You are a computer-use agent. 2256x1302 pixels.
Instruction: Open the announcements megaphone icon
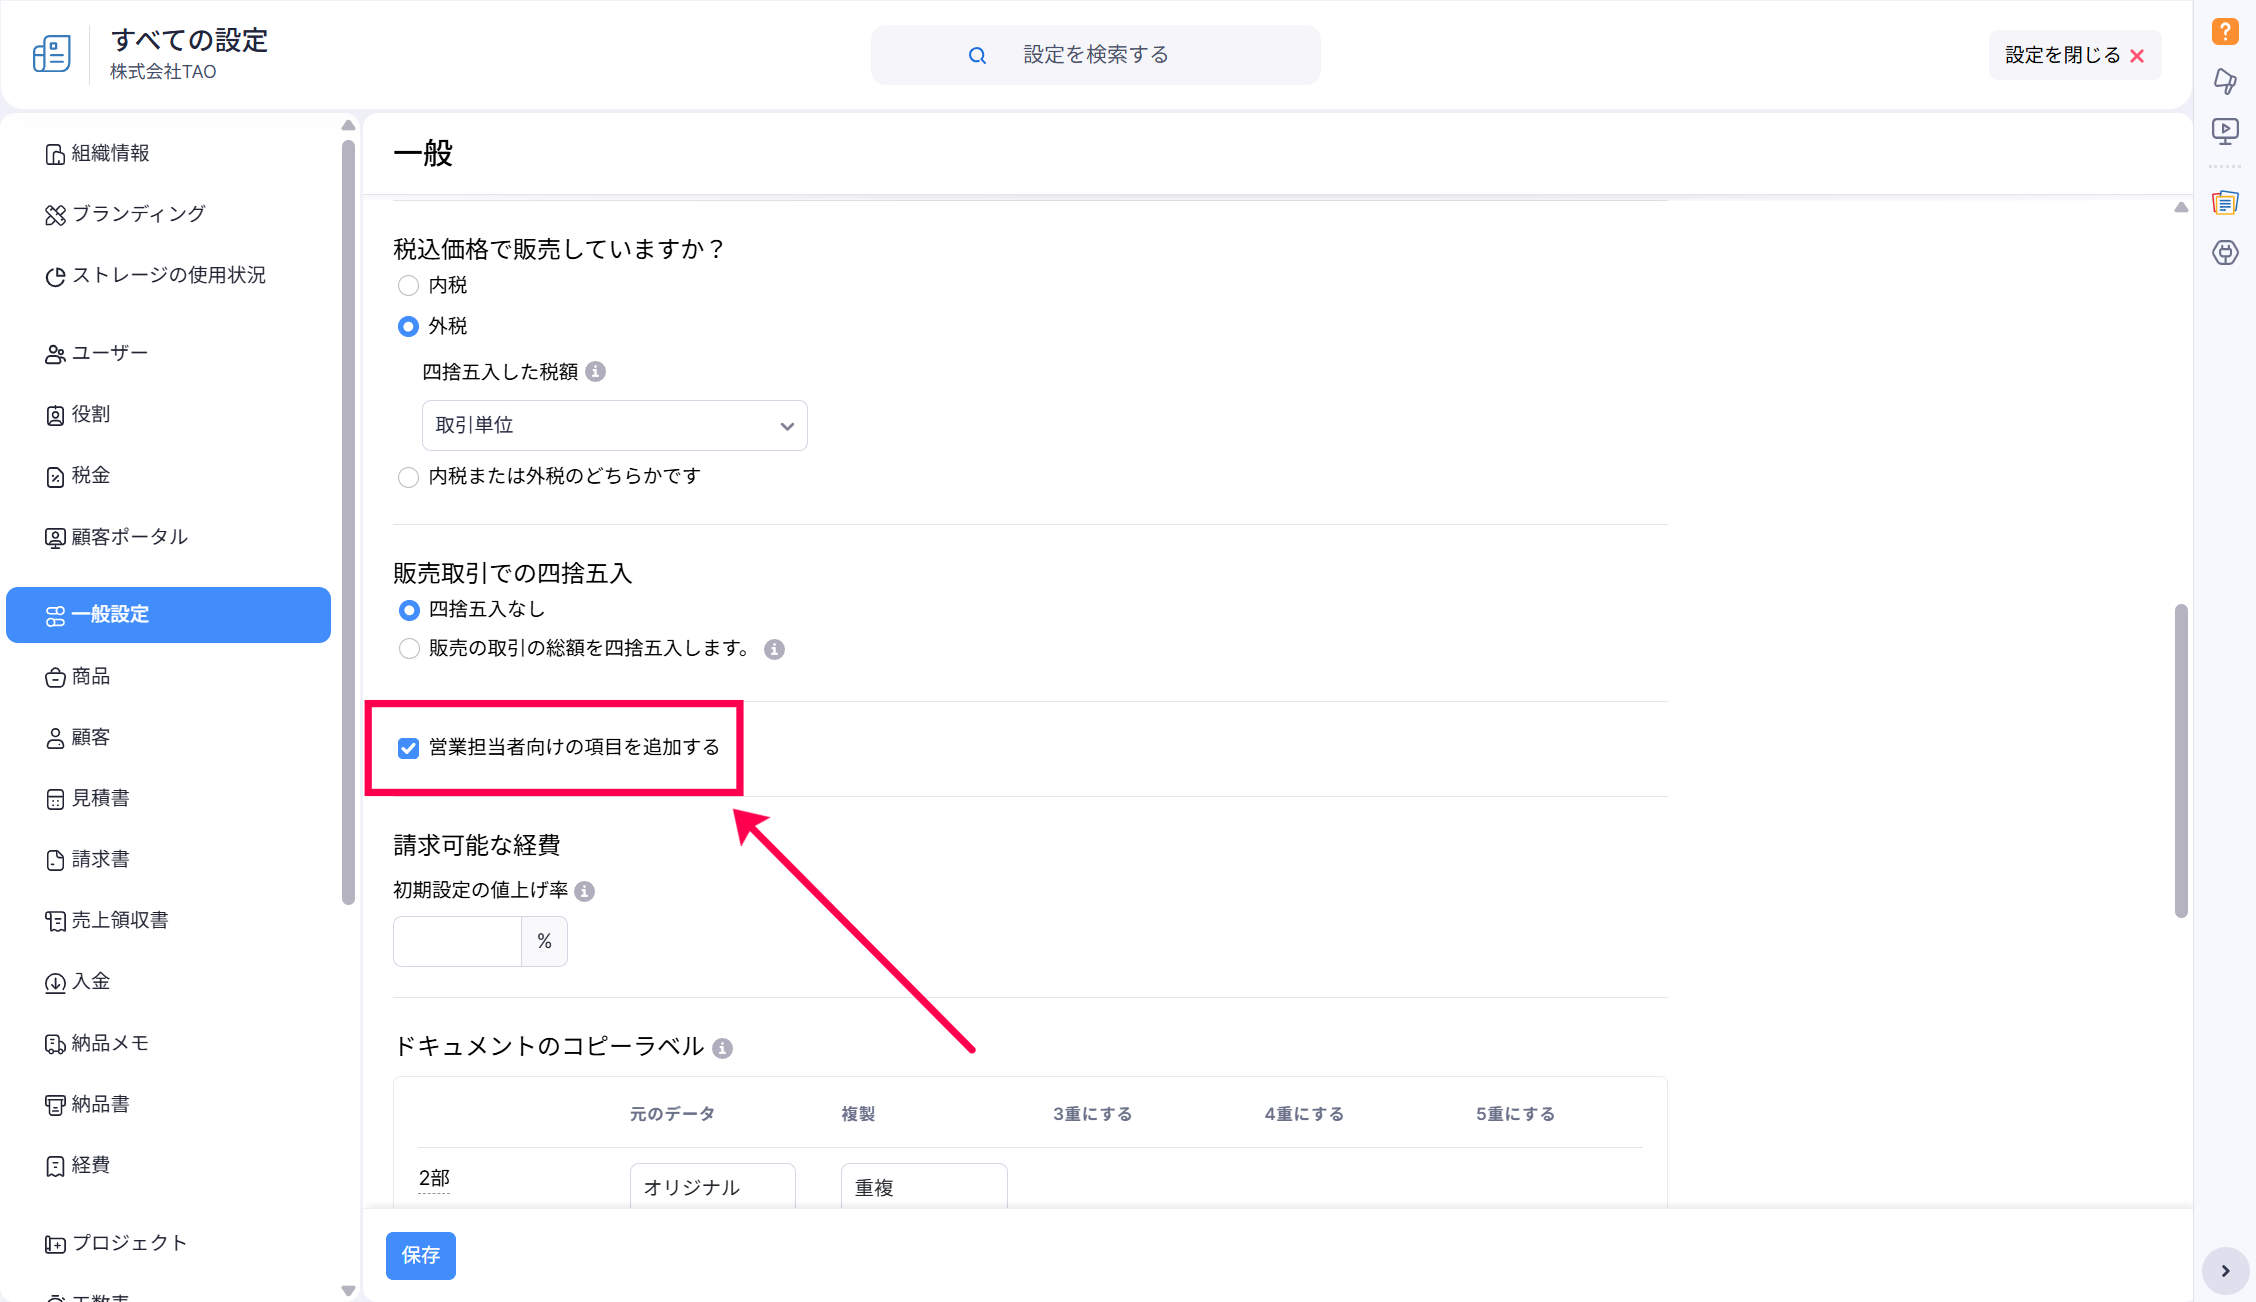[2225, 81]
